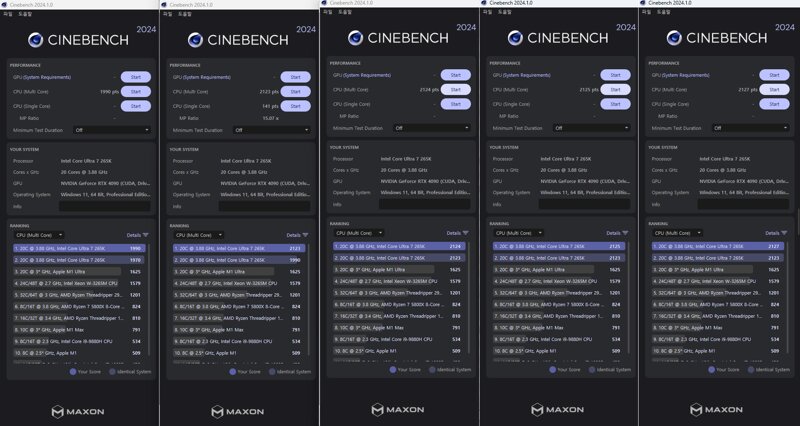This screenshot has height=426, width=800.
Task: Start GPU test in 2125 pts window
Action: point(615,75)
